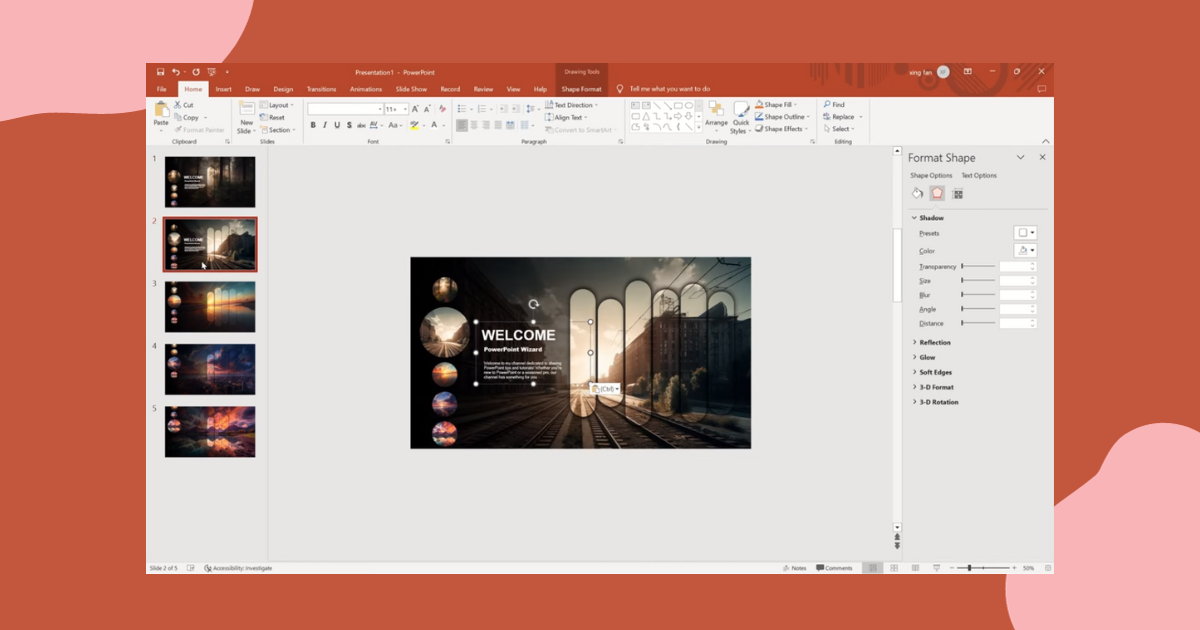Expand the Soft Edges section

coord(932,372)
